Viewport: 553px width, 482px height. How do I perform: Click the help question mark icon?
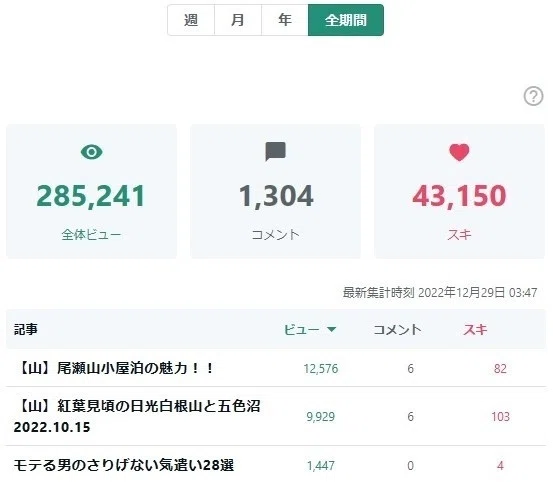click(533, 96)
